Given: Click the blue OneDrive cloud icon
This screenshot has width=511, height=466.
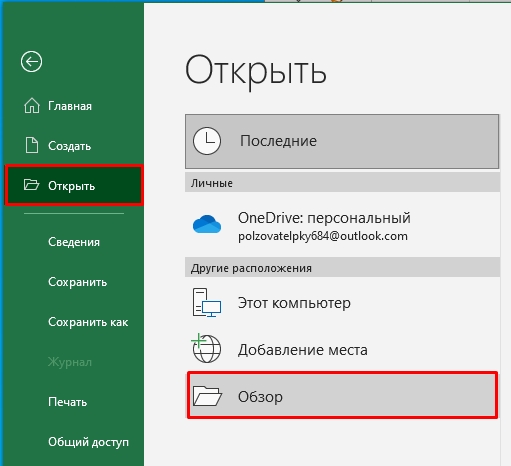Looking at the screenshot, I should [207, 224].
